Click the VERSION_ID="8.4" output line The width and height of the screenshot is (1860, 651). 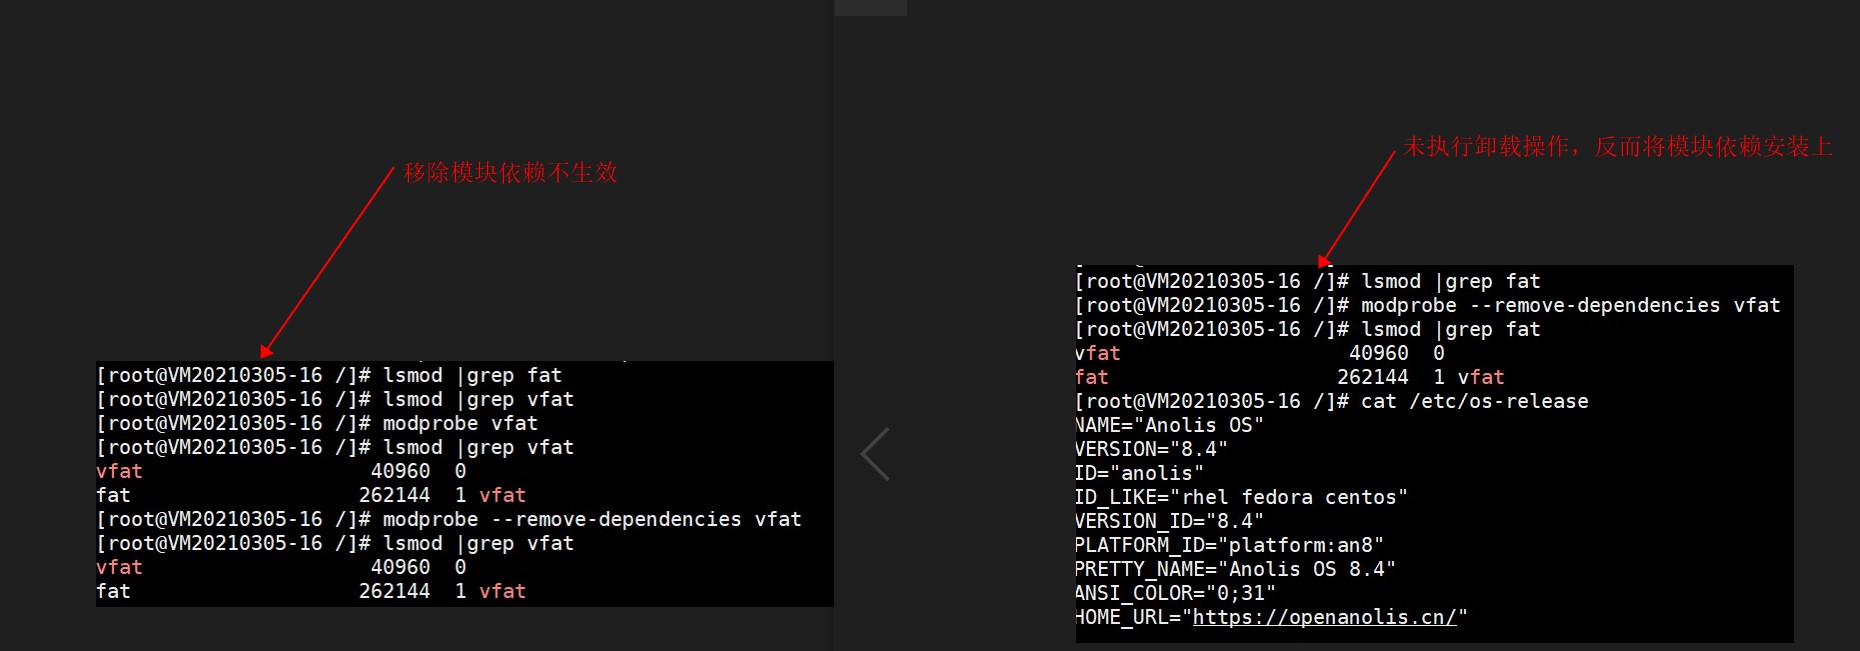point(1169,521)
